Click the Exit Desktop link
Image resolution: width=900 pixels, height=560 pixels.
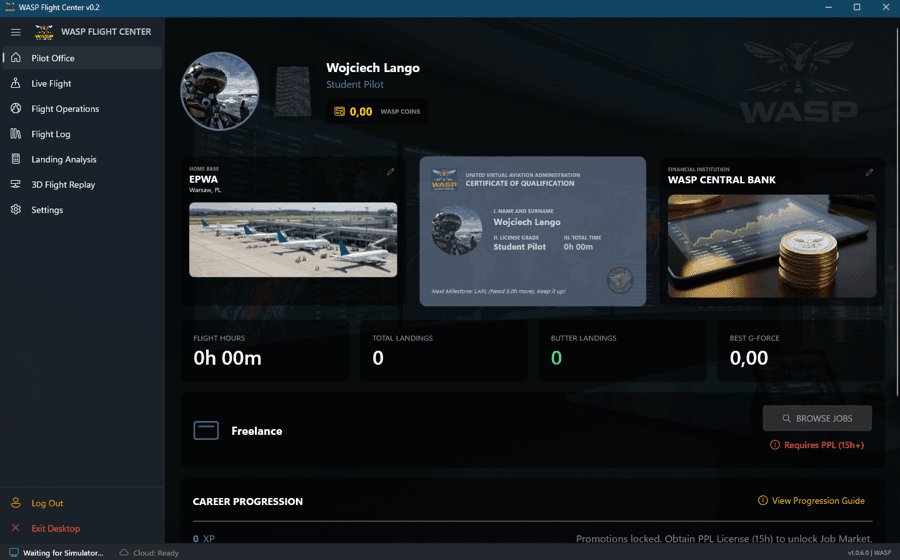(56, 528)
